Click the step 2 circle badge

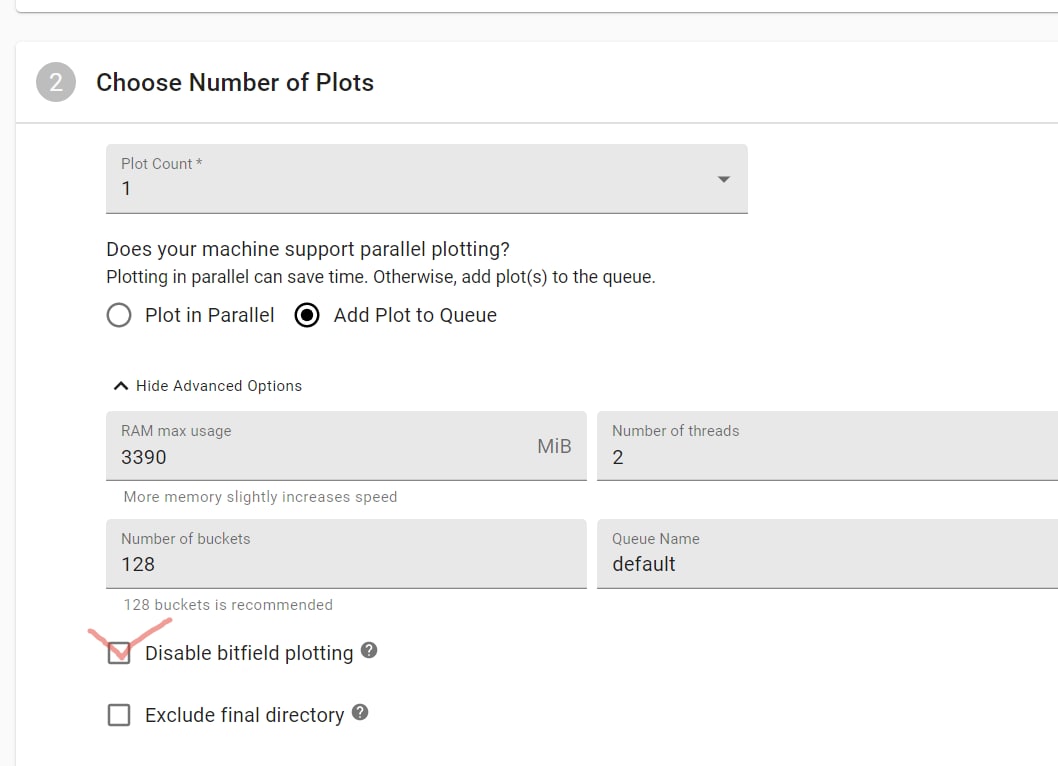(56, 82)
